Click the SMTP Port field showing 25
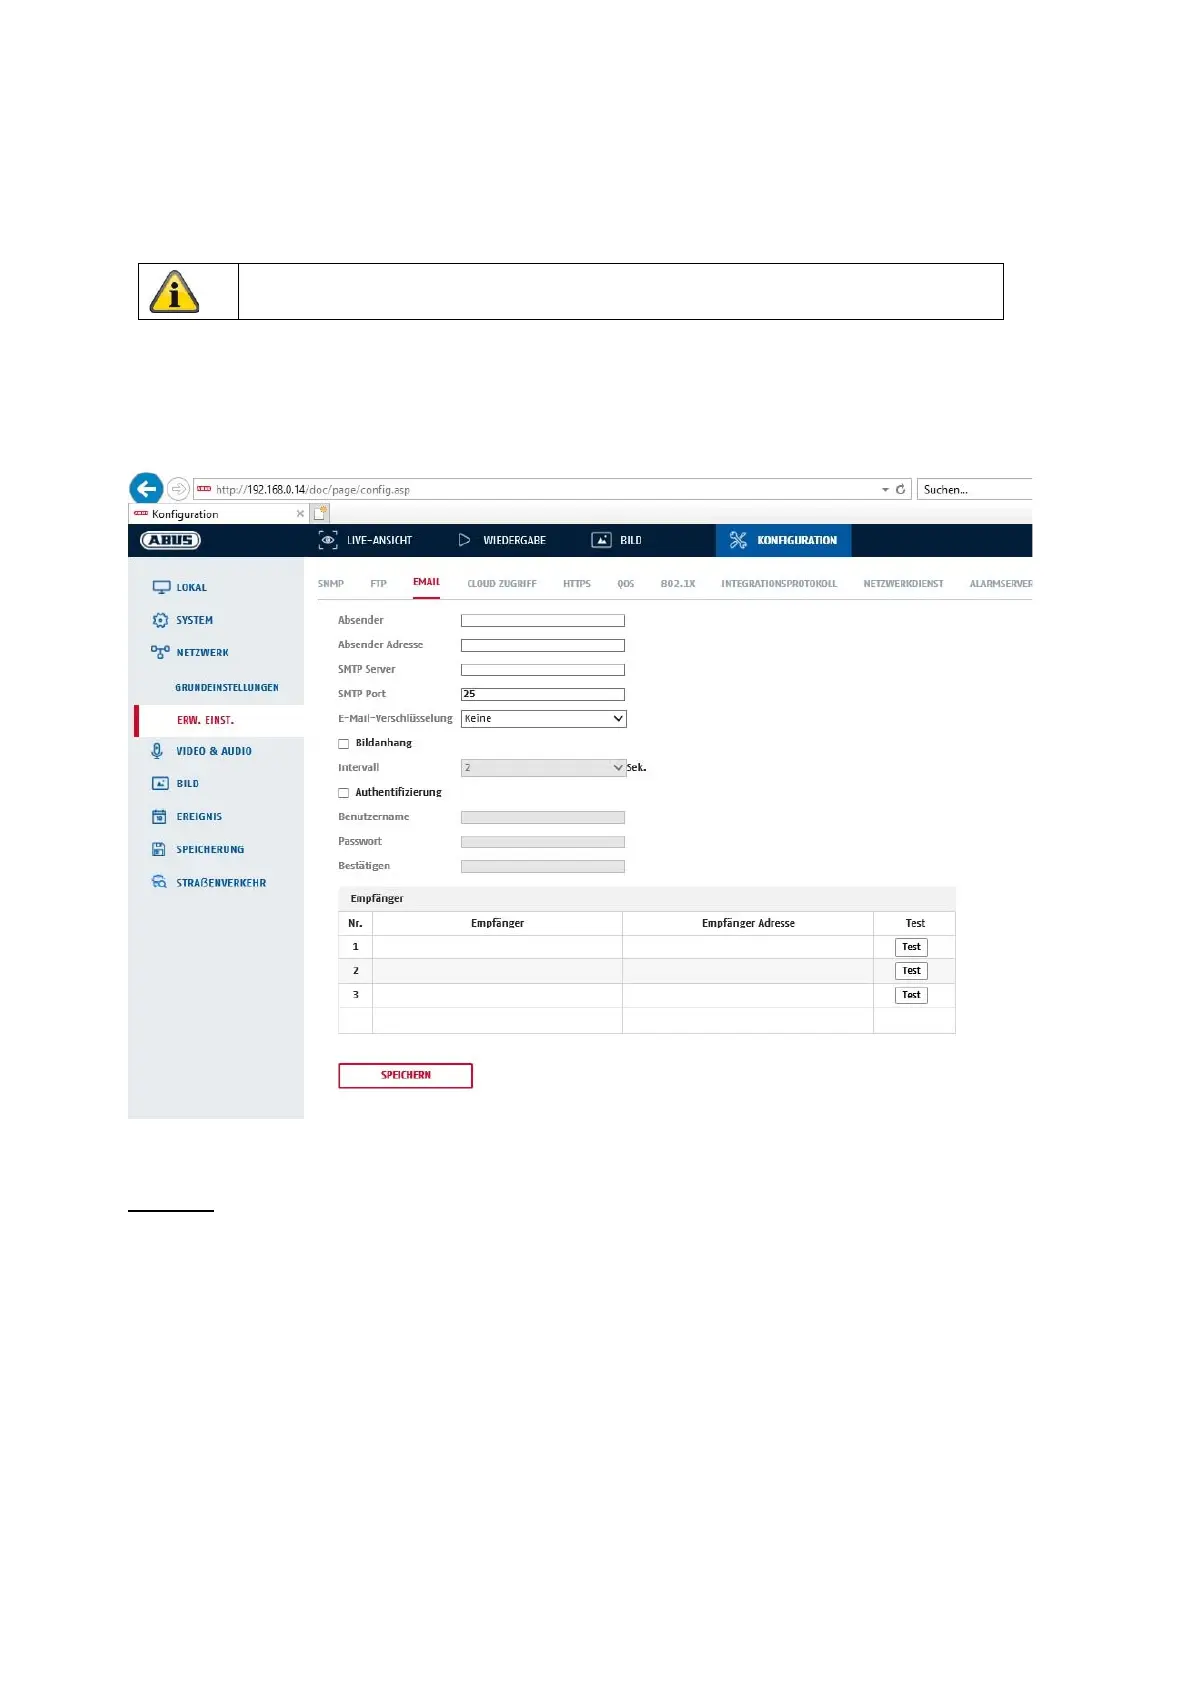 pyautogui.click(x=543, y=694)
